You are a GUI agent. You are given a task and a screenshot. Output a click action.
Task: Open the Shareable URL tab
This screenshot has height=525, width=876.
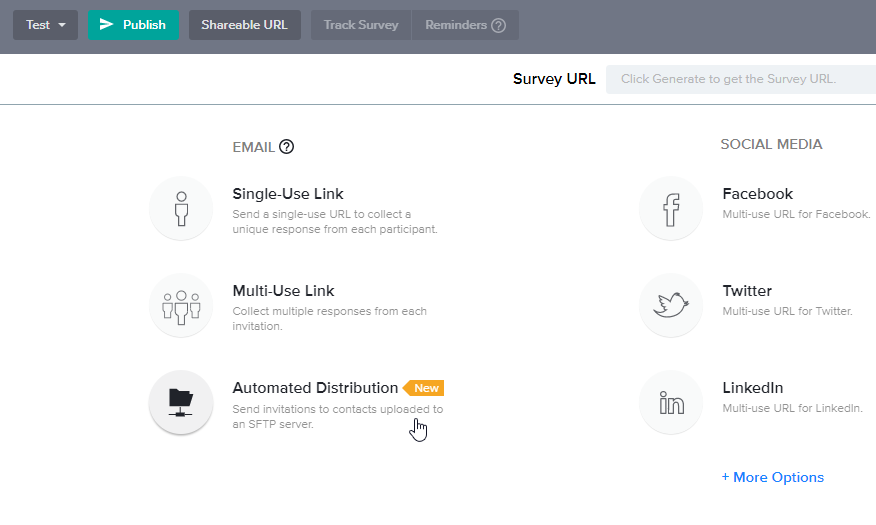click(x=245, y=25)
